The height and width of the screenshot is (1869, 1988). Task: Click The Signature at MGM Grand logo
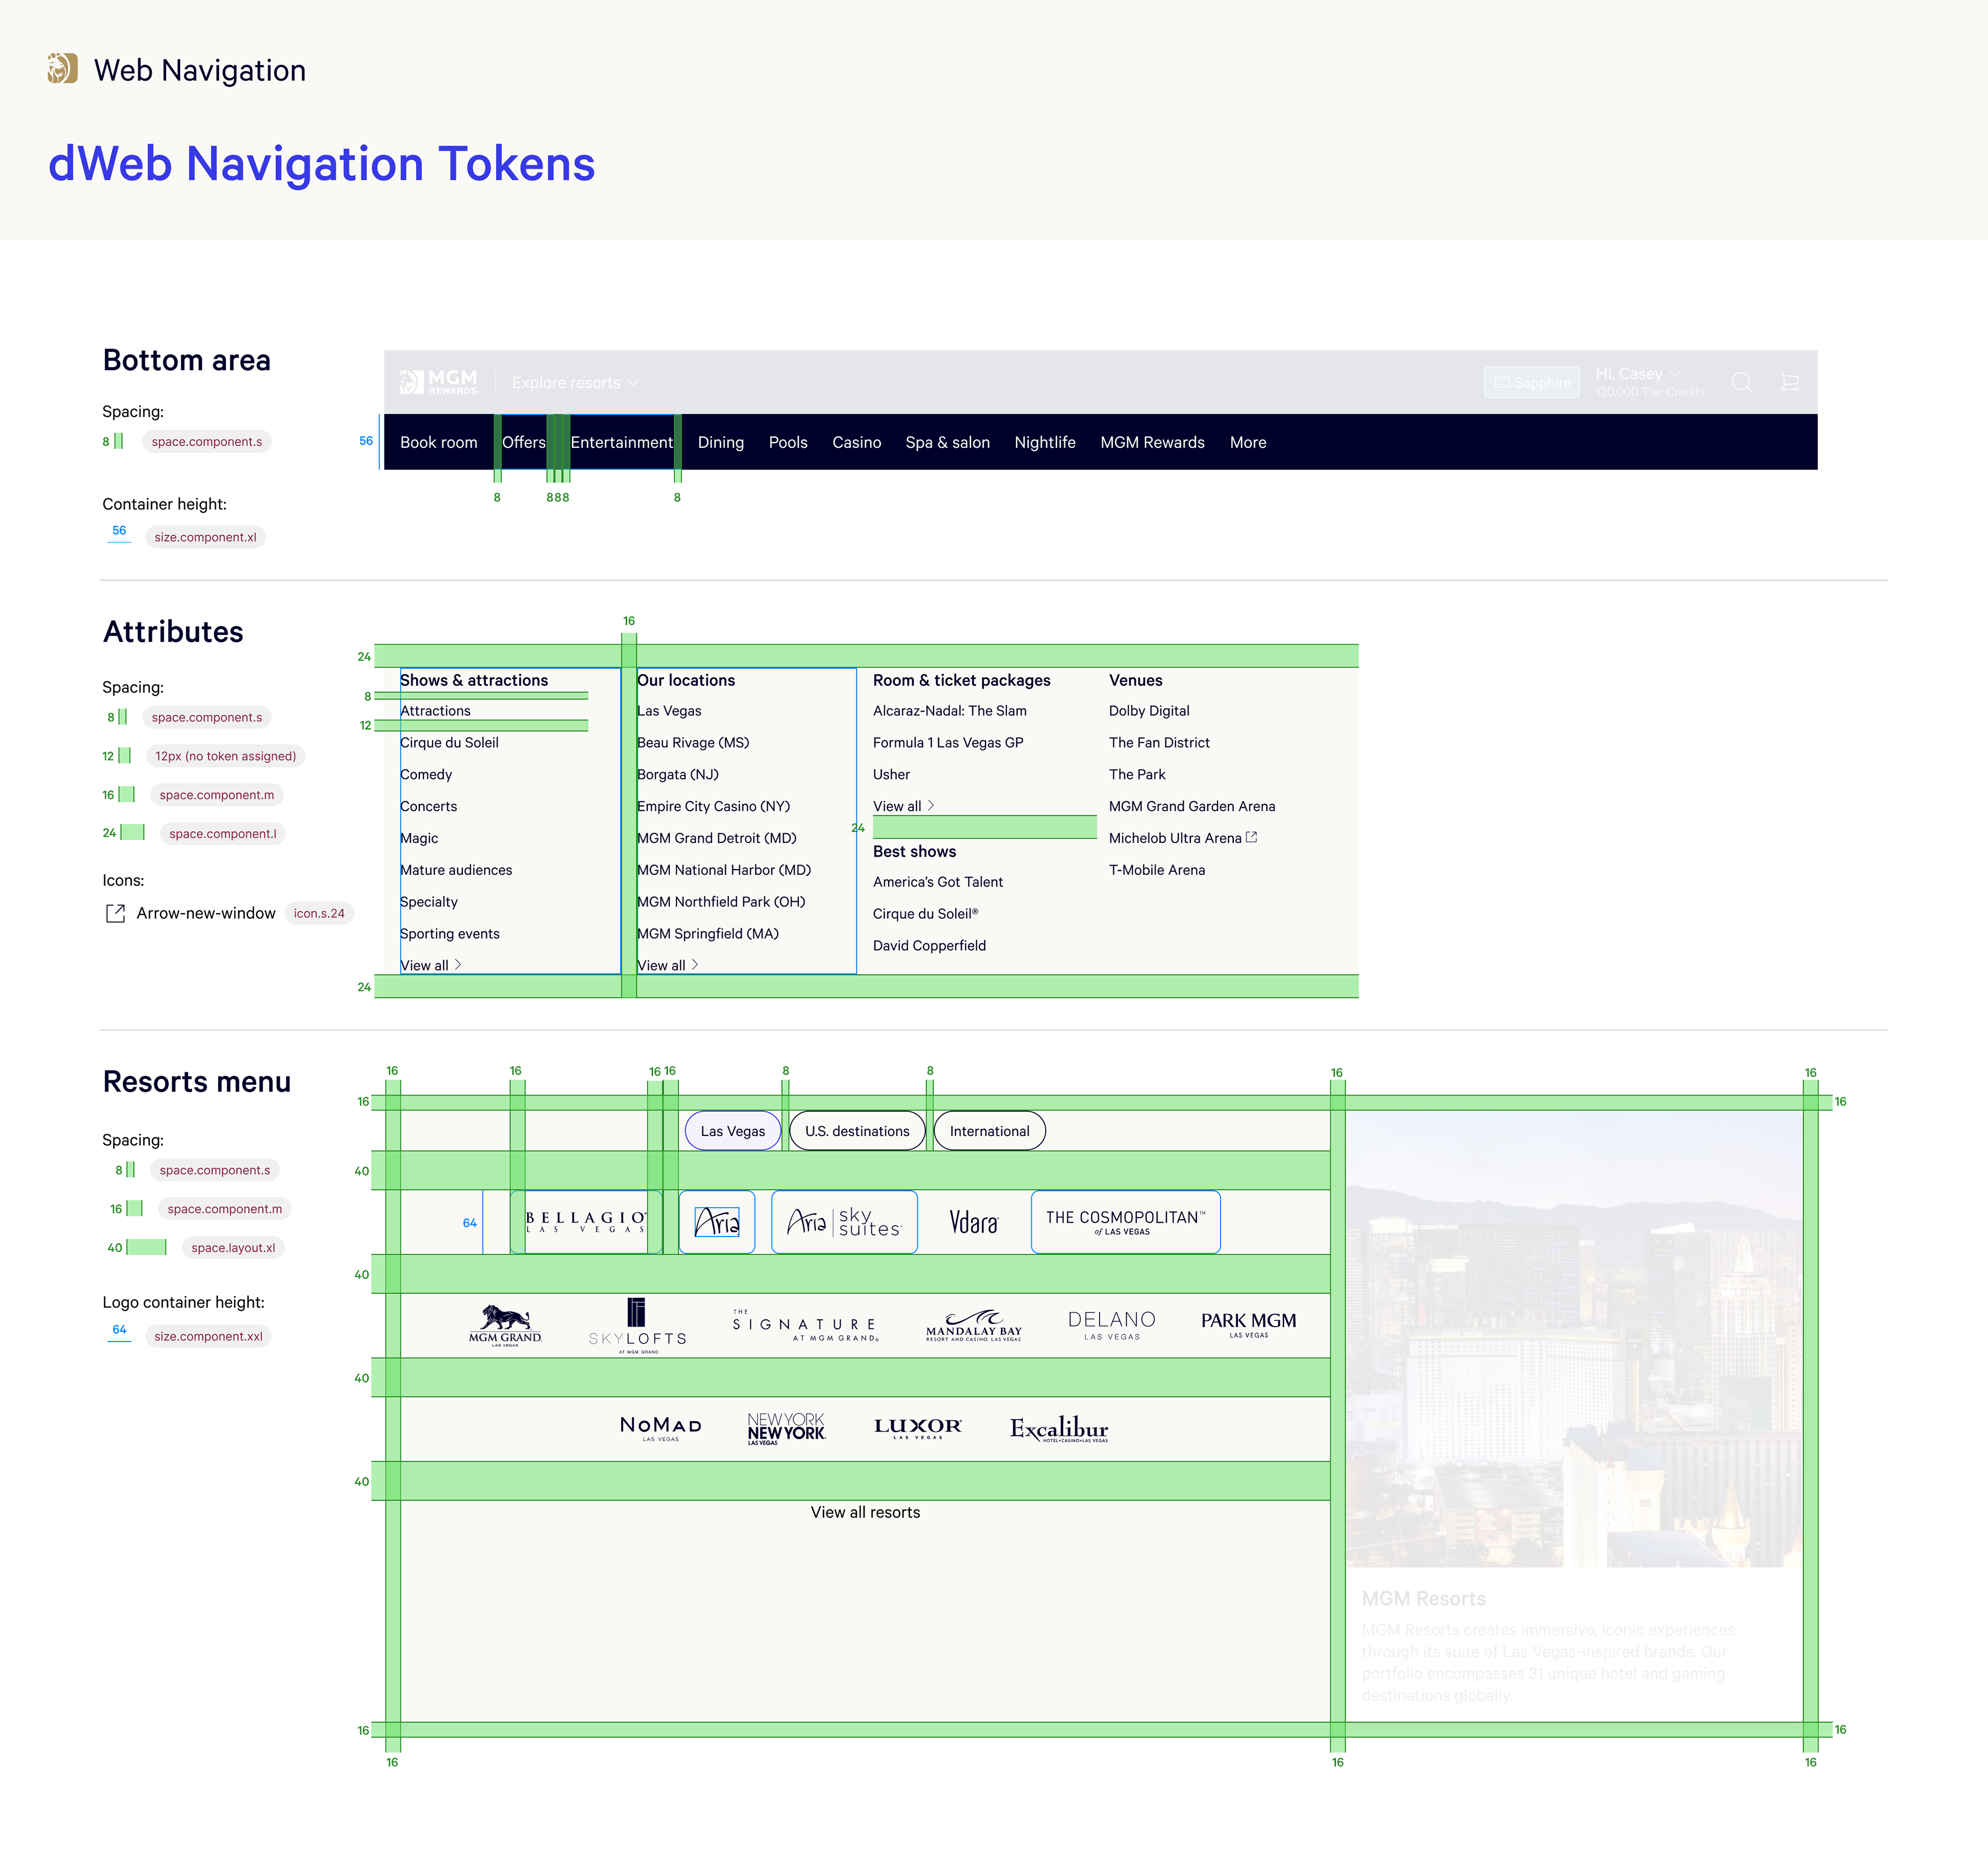(805, 1326)
